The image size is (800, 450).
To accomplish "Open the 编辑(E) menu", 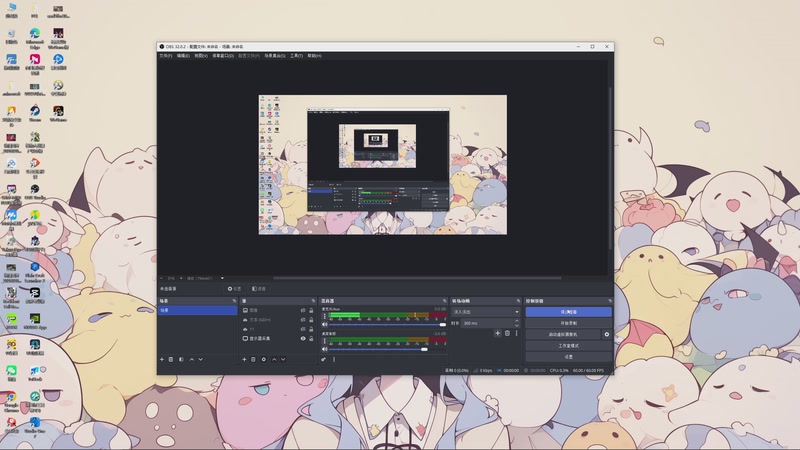I will pos(183,56).
